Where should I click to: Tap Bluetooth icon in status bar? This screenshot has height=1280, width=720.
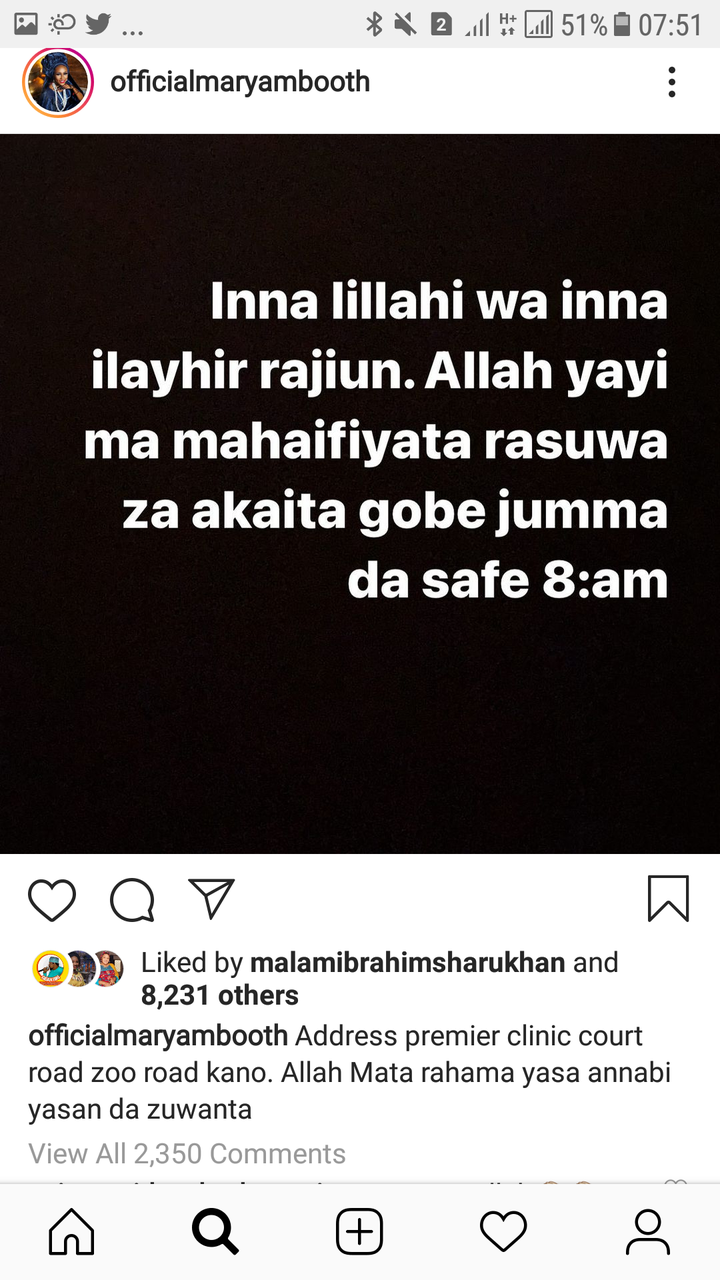click(374, 24)
